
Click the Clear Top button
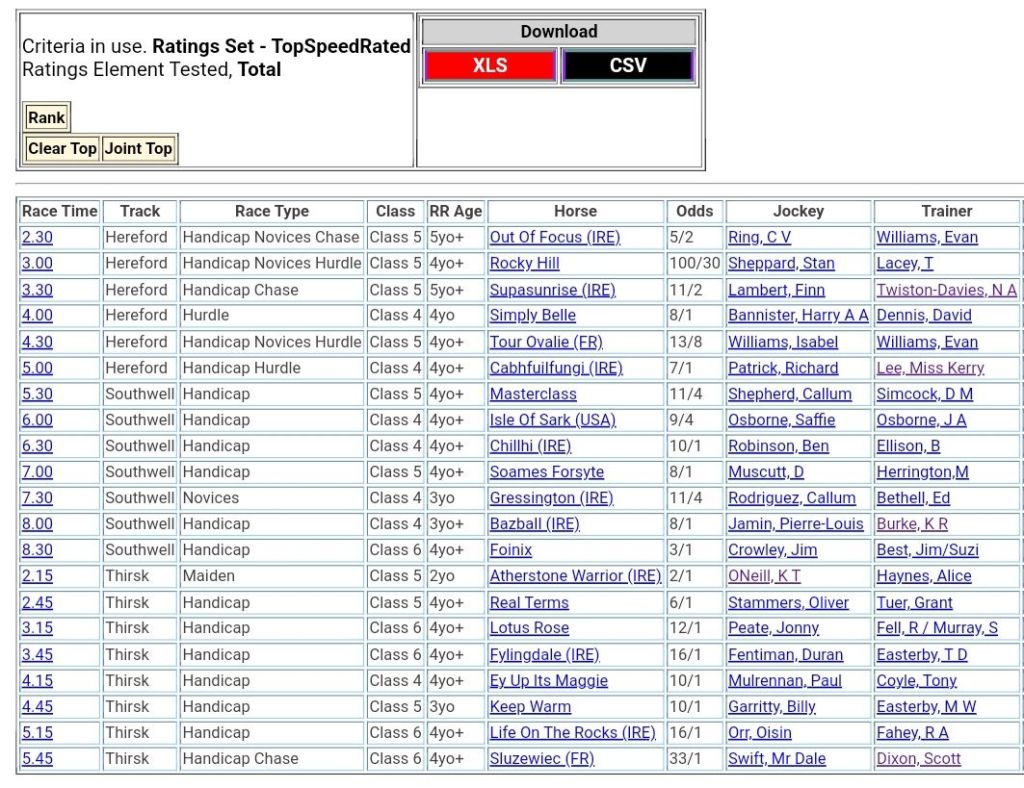pos(62,149)
